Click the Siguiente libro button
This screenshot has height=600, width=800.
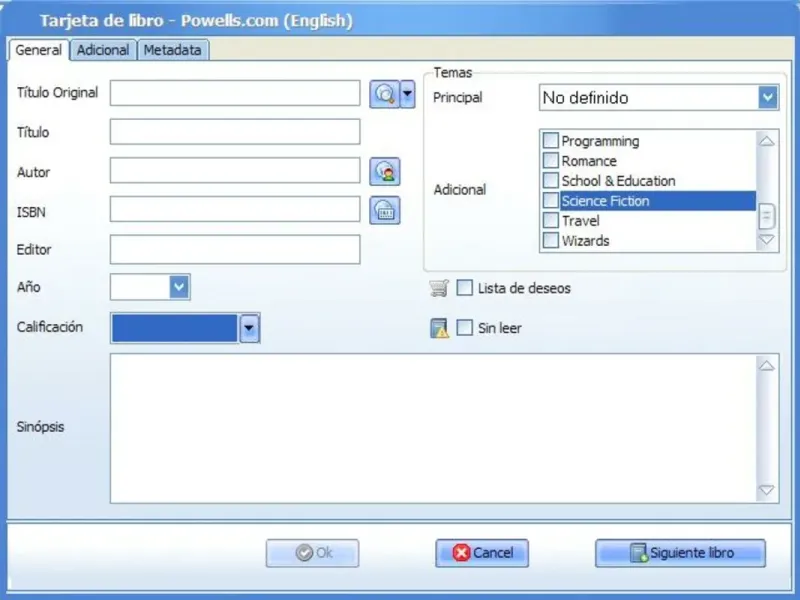pyautogui.click(x=680, y=553)
